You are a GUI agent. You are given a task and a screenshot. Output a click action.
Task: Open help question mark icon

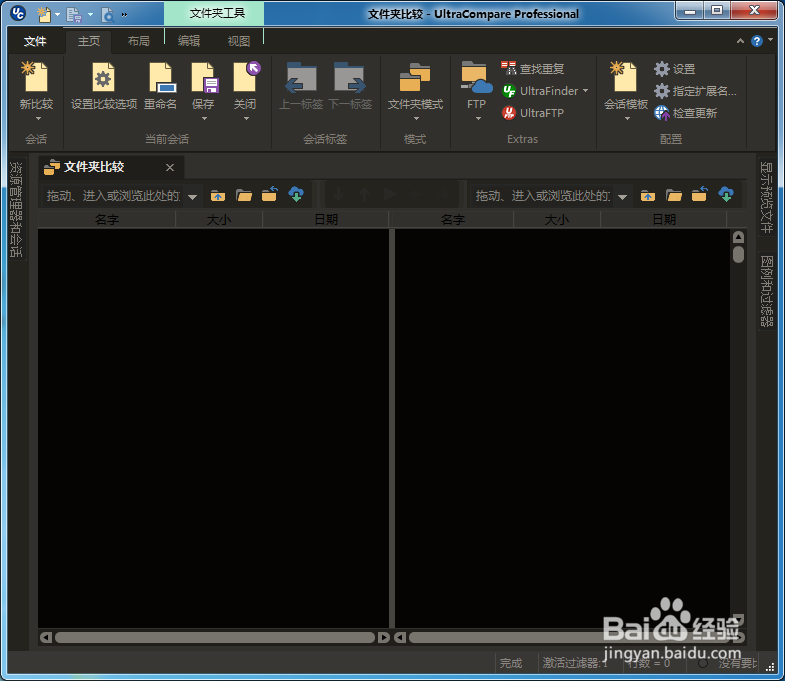757,41
